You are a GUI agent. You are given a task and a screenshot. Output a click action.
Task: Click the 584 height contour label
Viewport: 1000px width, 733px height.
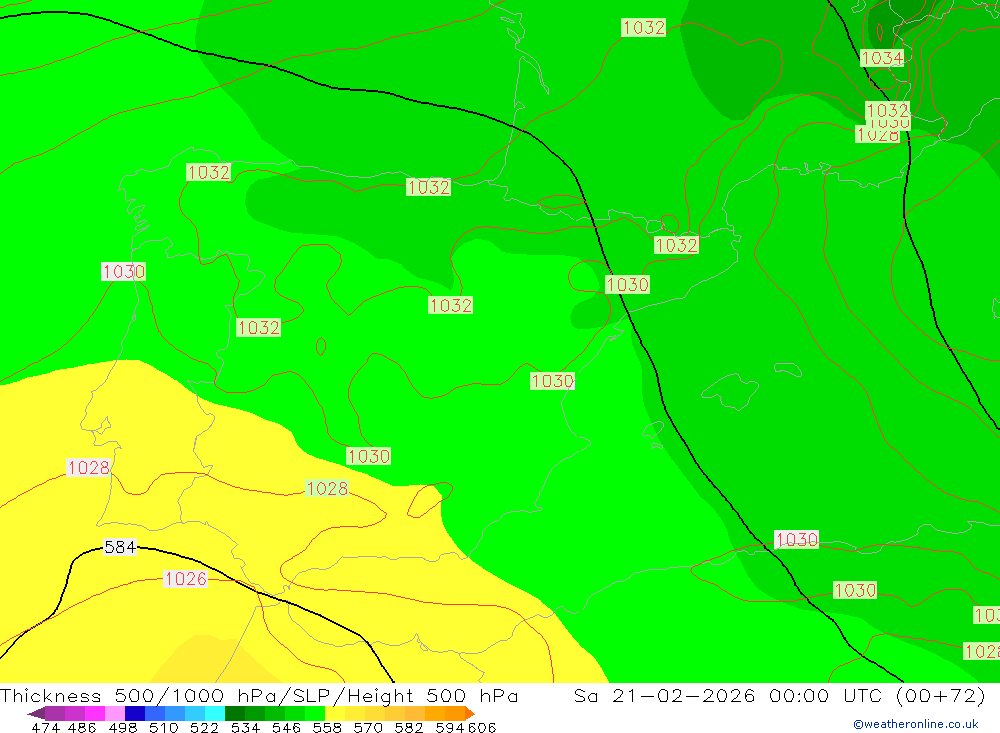click(120, 547)
